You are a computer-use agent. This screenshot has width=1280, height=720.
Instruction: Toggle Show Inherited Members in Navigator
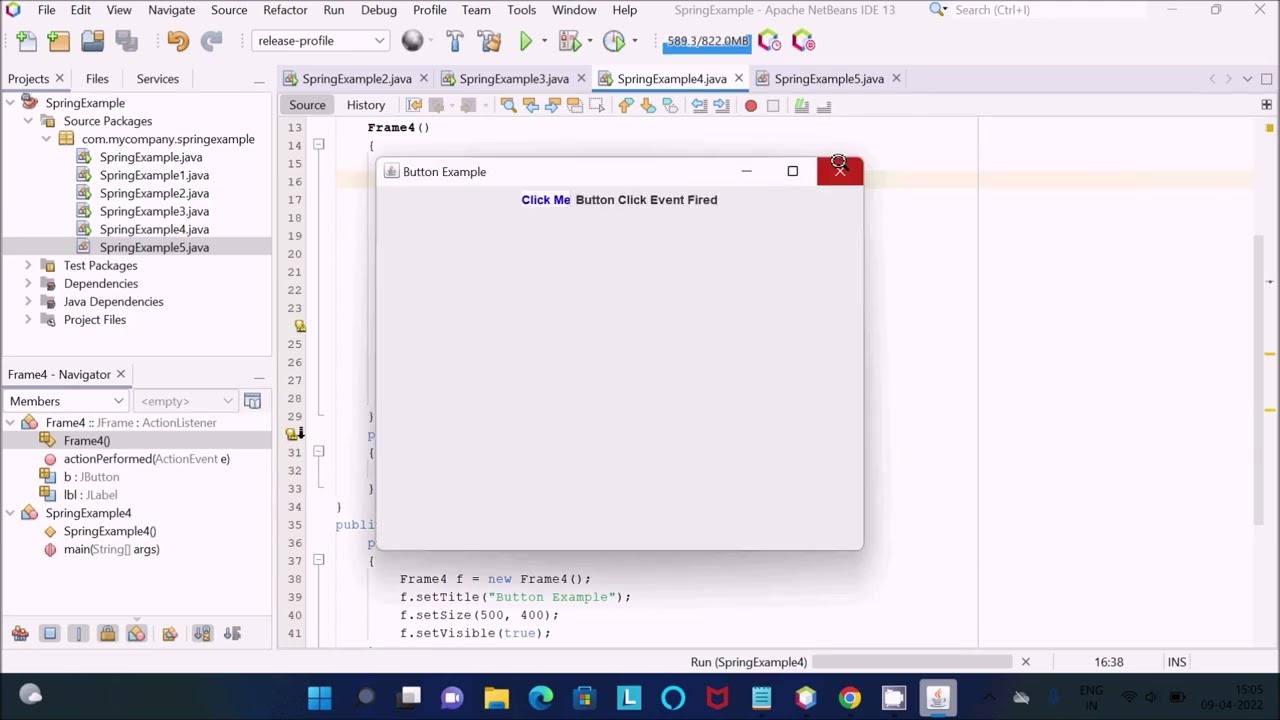19,633
